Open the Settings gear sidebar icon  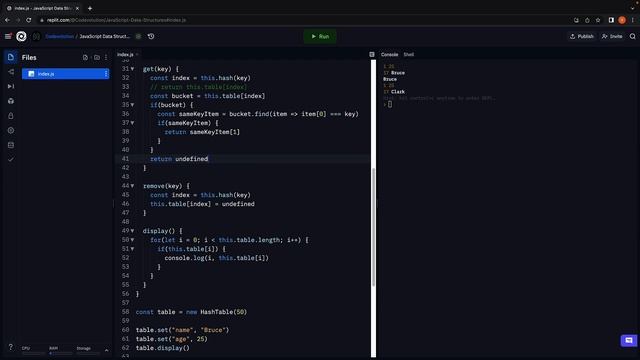[11, 131]
